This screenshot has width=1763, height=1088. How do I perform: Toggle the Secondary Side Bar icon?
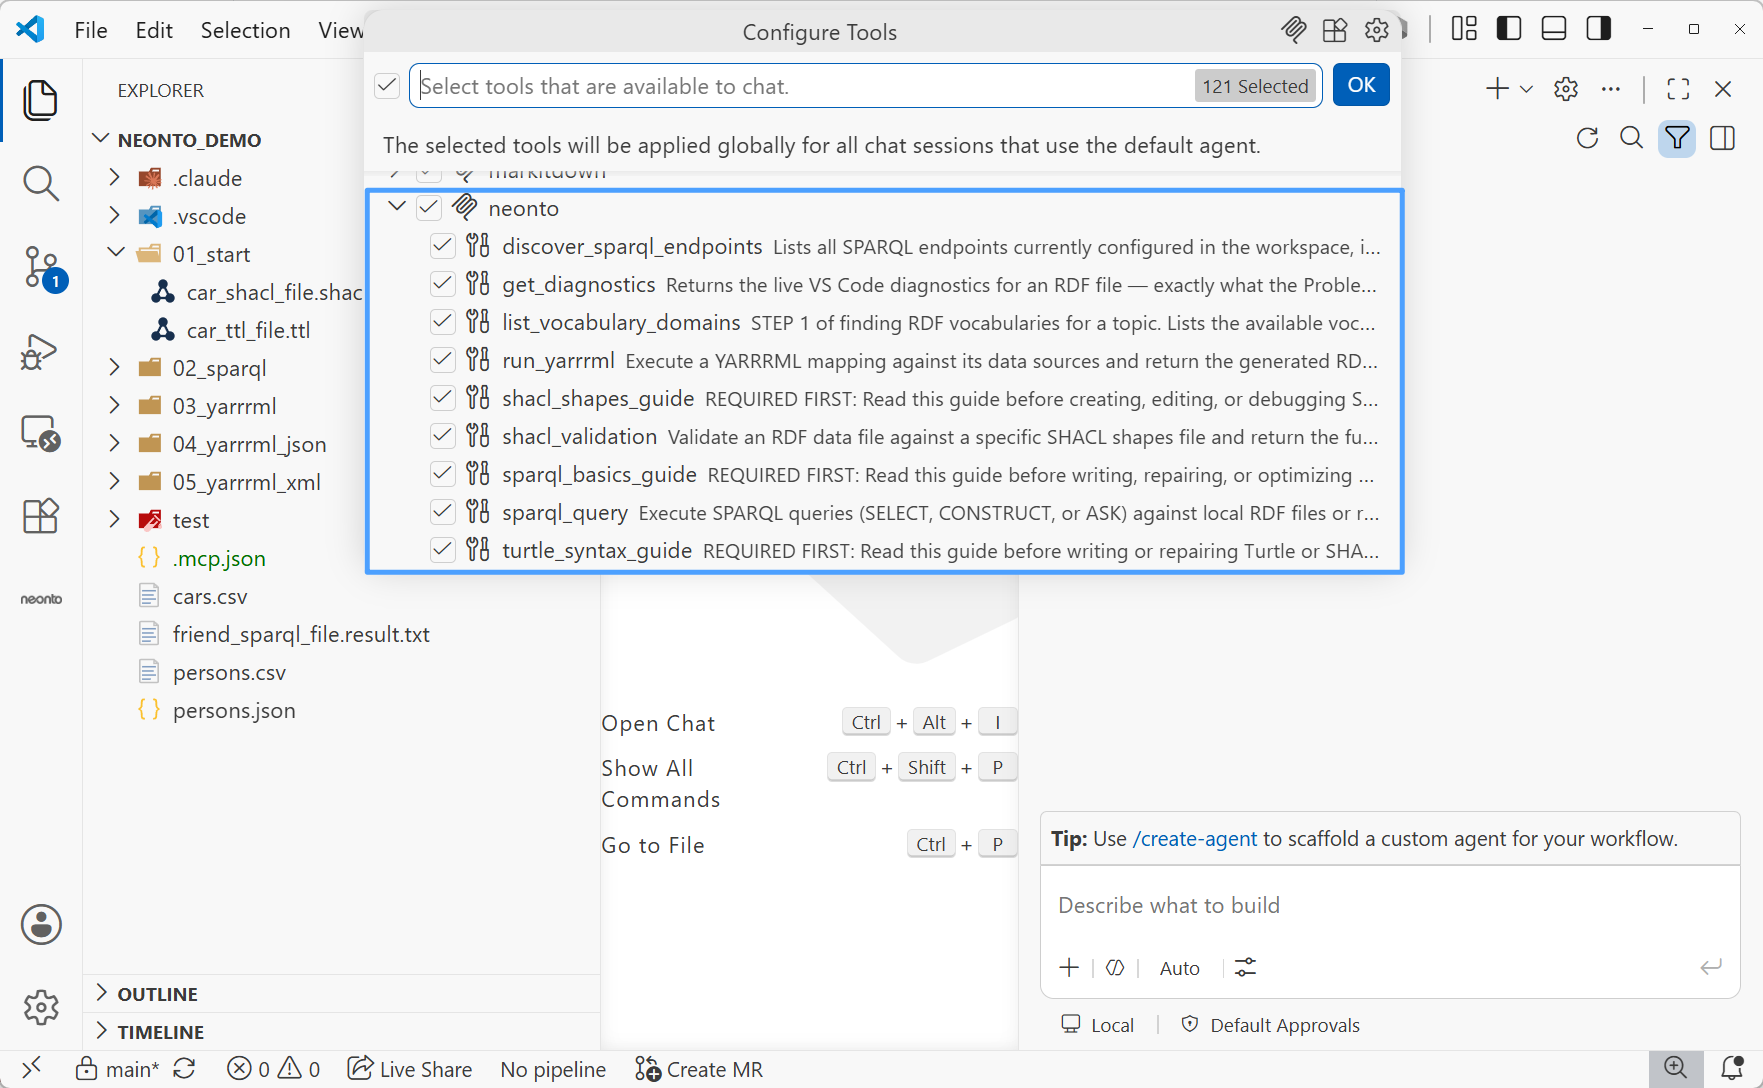click(1599, 28)
